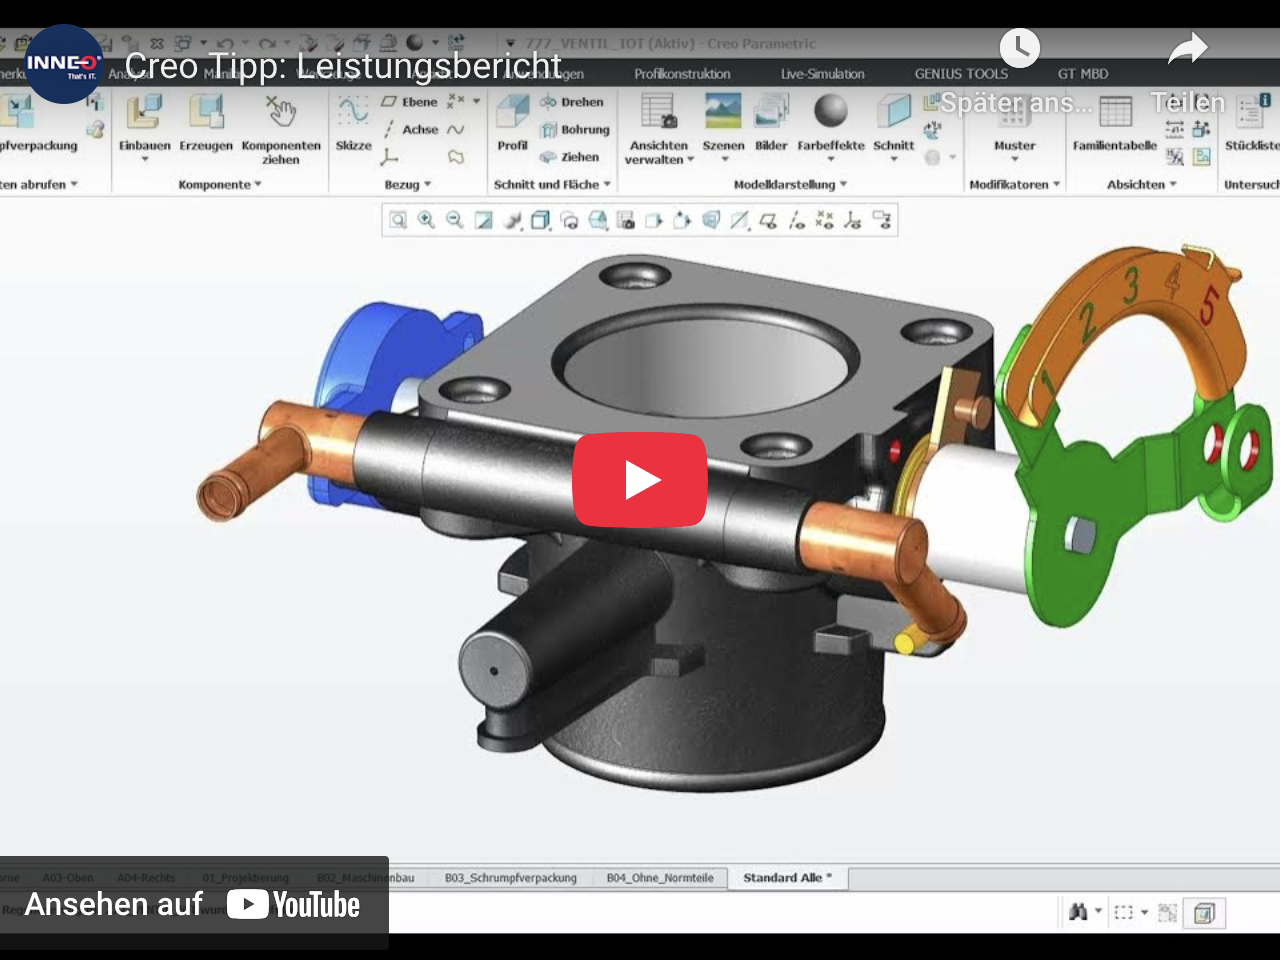Viewport: 1284px width, 962px height.
Task: Click the Farbeffekte sphere icon
Action: click(x=830, y=111)
